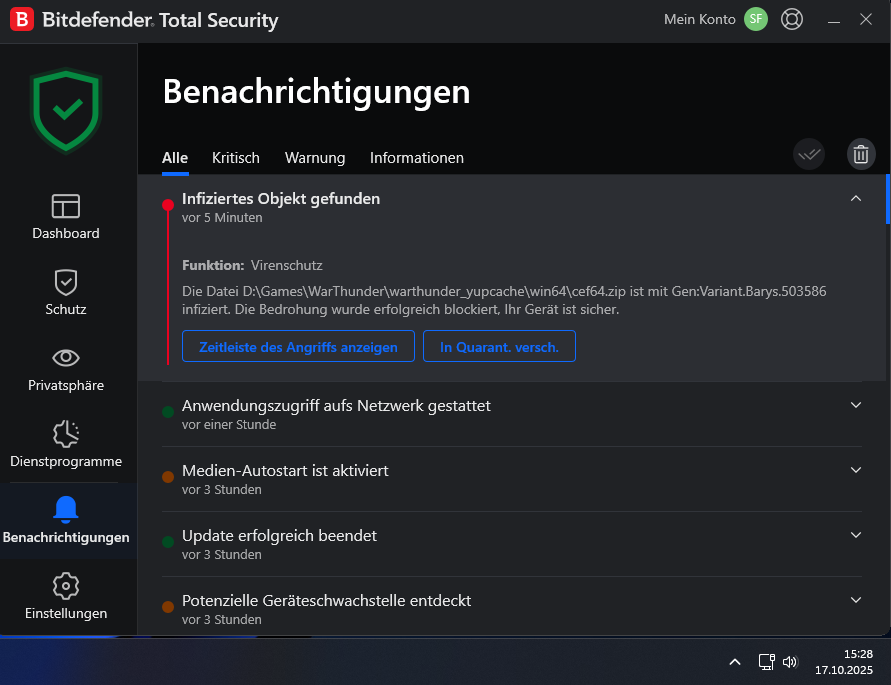Click In Quarant. versch. button

coord(499,346)
